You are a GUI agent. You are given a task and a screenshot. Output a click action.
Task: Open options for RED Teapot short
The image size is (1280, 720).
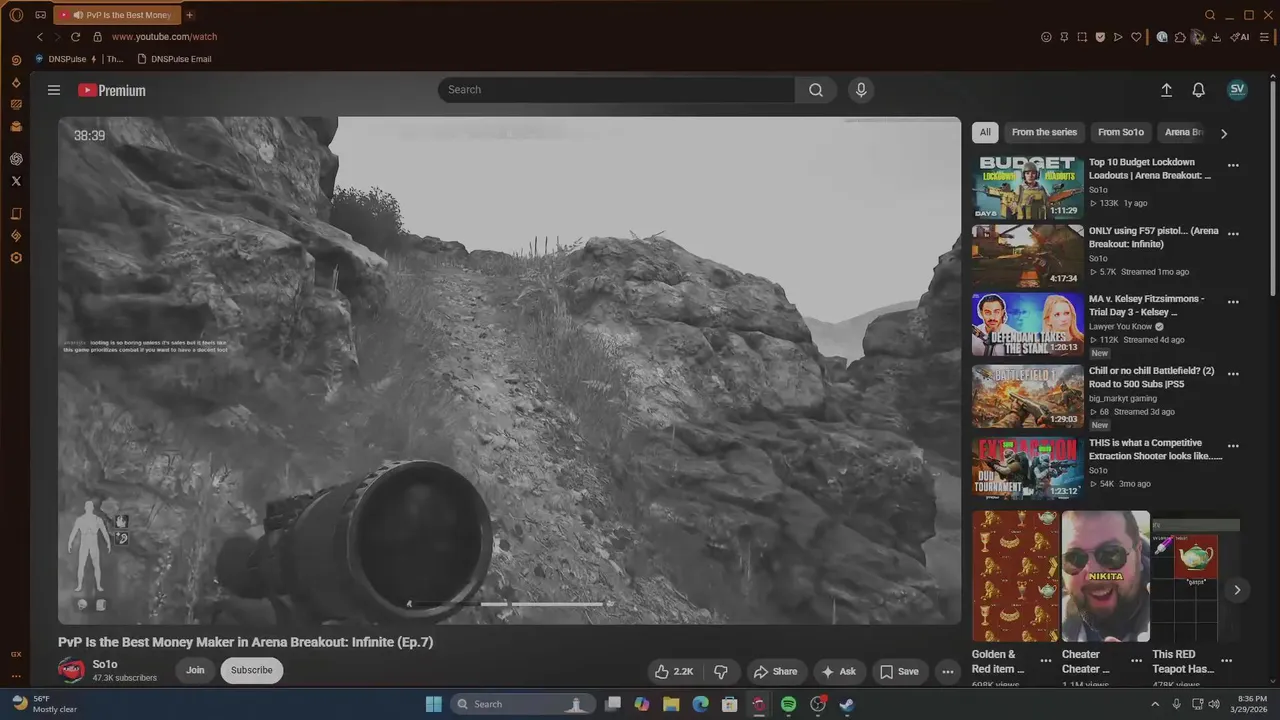[1226, 661]
